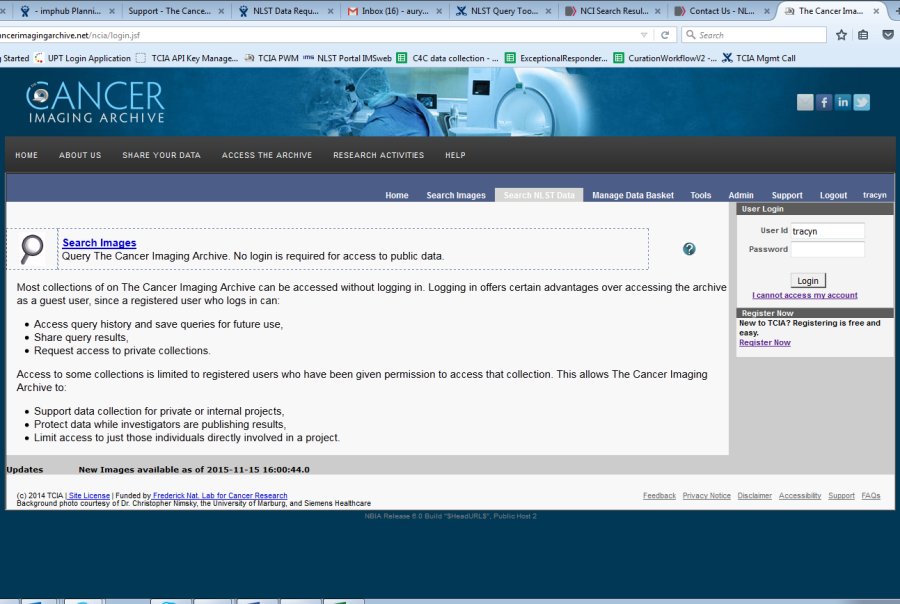Switch to the Gmail 'Inbox (16)' tab
The height and width of the screenshot is (604, 900).
[x=394, y=11]
